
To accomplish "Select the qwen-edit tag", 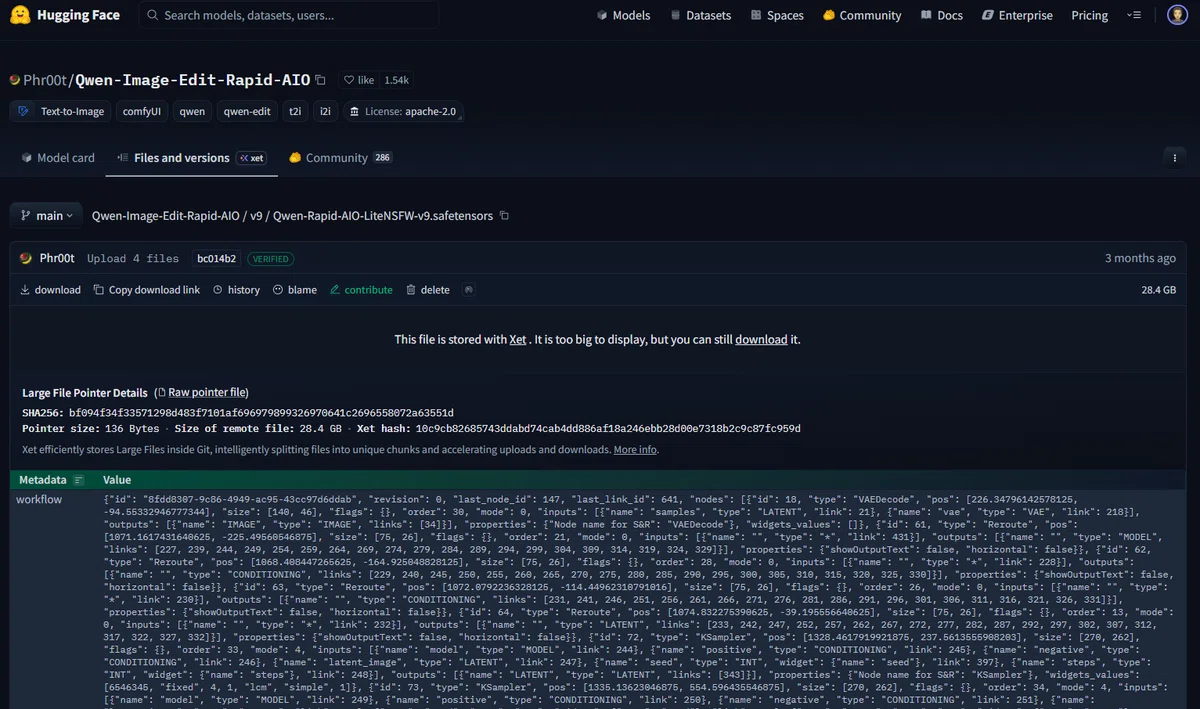I will click(247, 111).
